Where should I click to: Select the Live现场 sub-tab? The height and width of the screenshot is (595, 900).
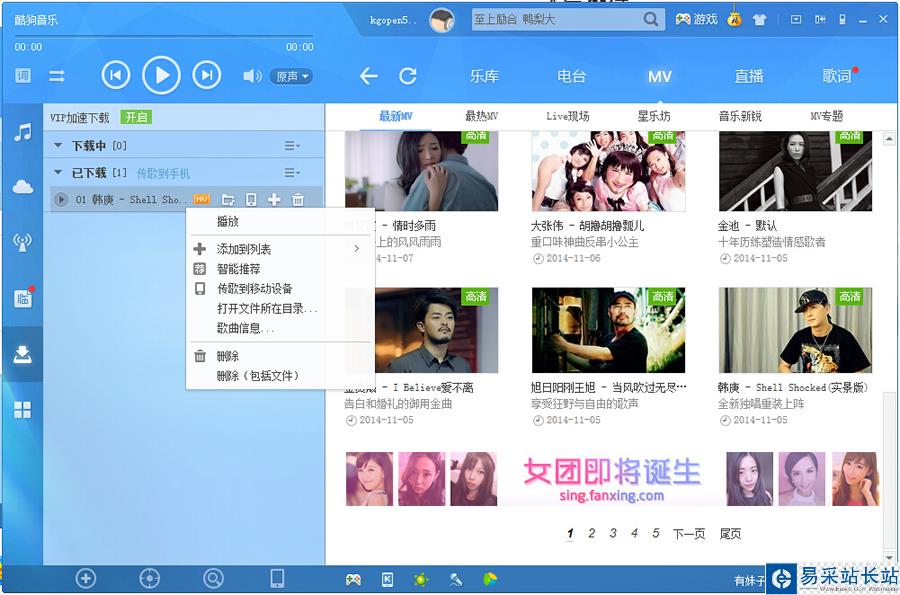pos(567,116)
